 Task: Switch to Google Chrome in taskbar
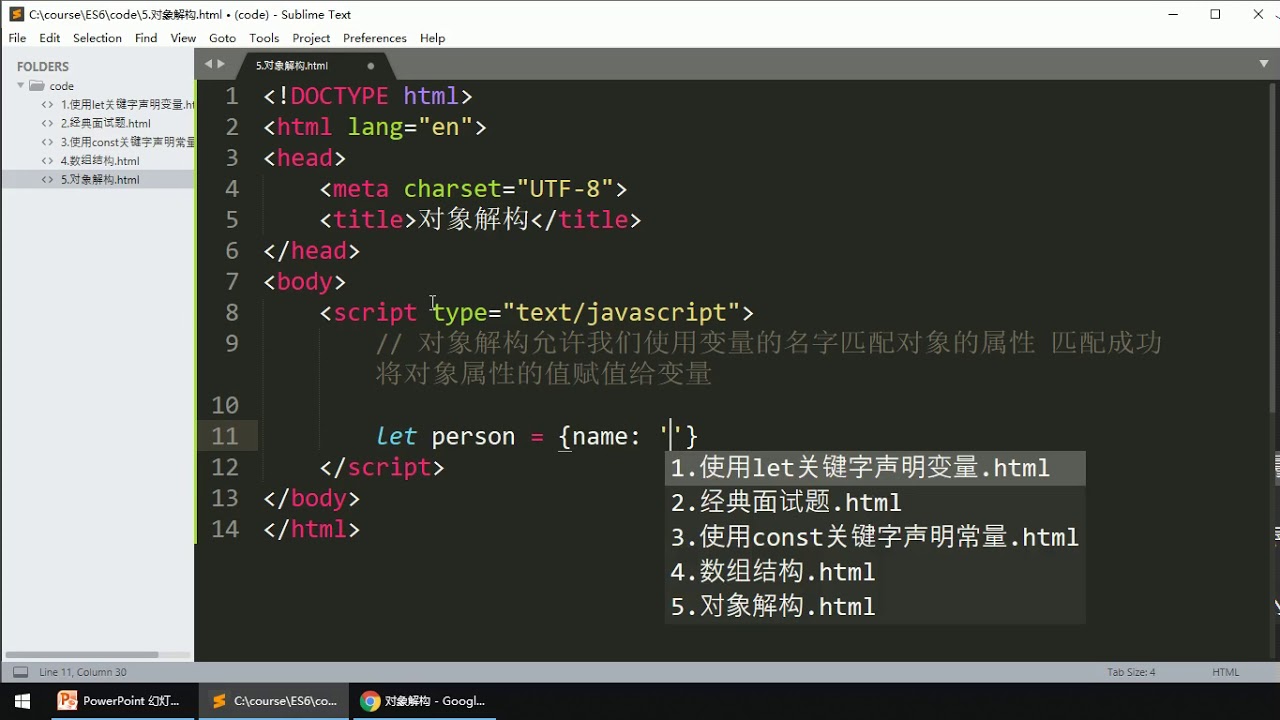[x=425, y=701]
